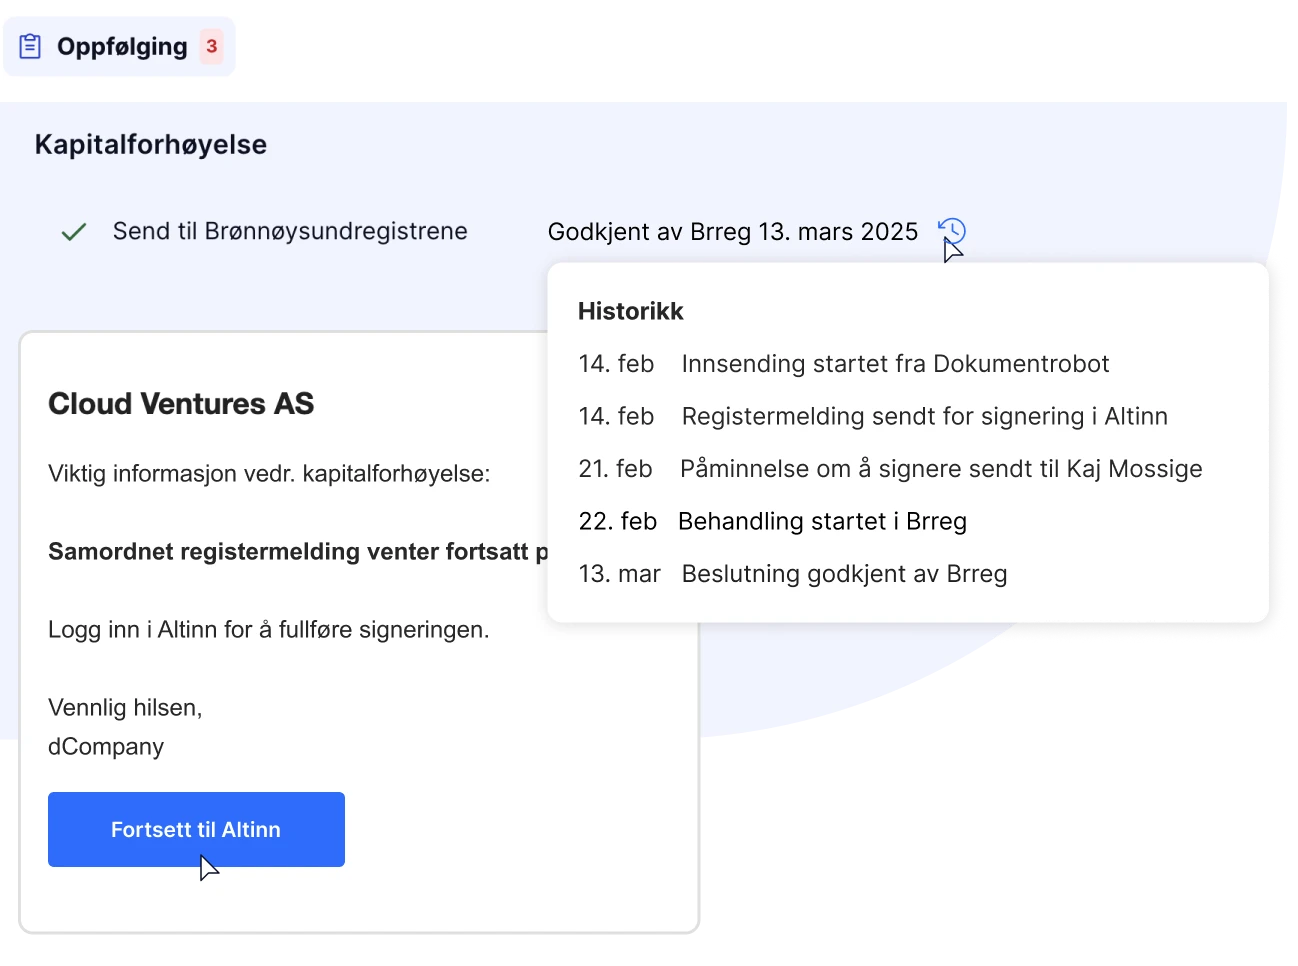Click the red notification badge showing 3
The height and width of the screenshot is (966, 1298).
[x=211, y=46]
